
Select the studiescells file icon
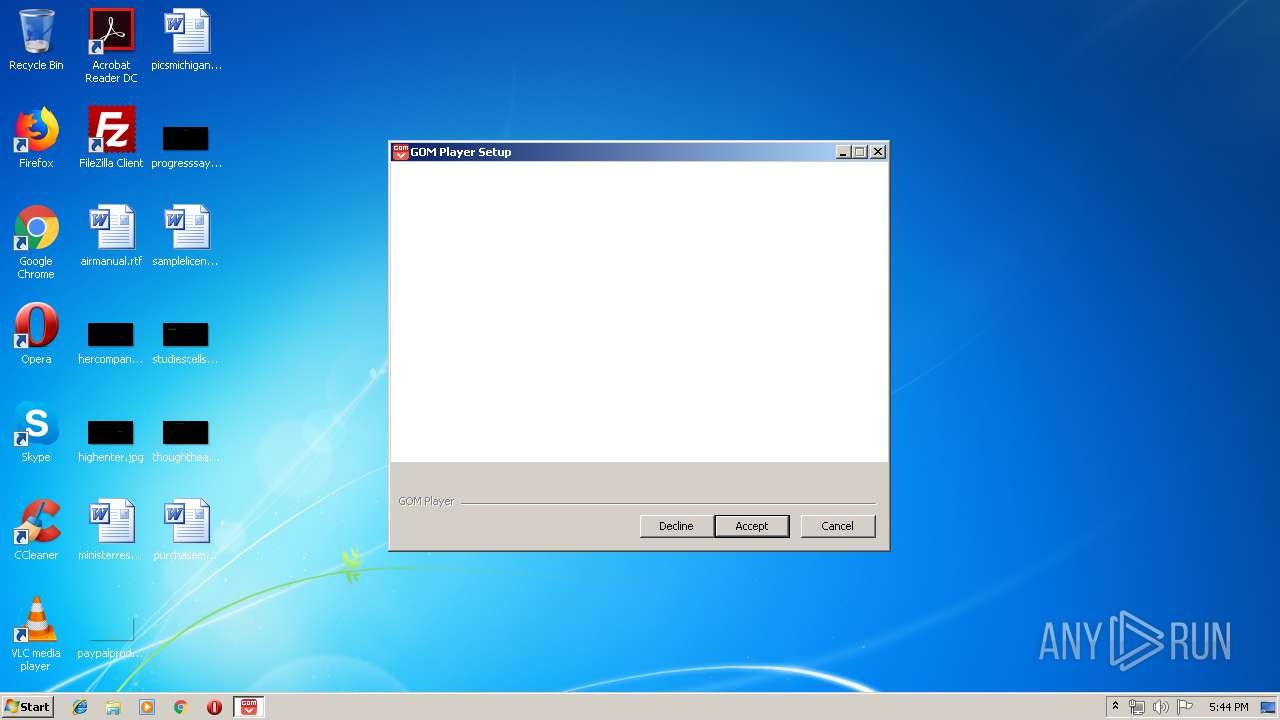pos(186,343)
